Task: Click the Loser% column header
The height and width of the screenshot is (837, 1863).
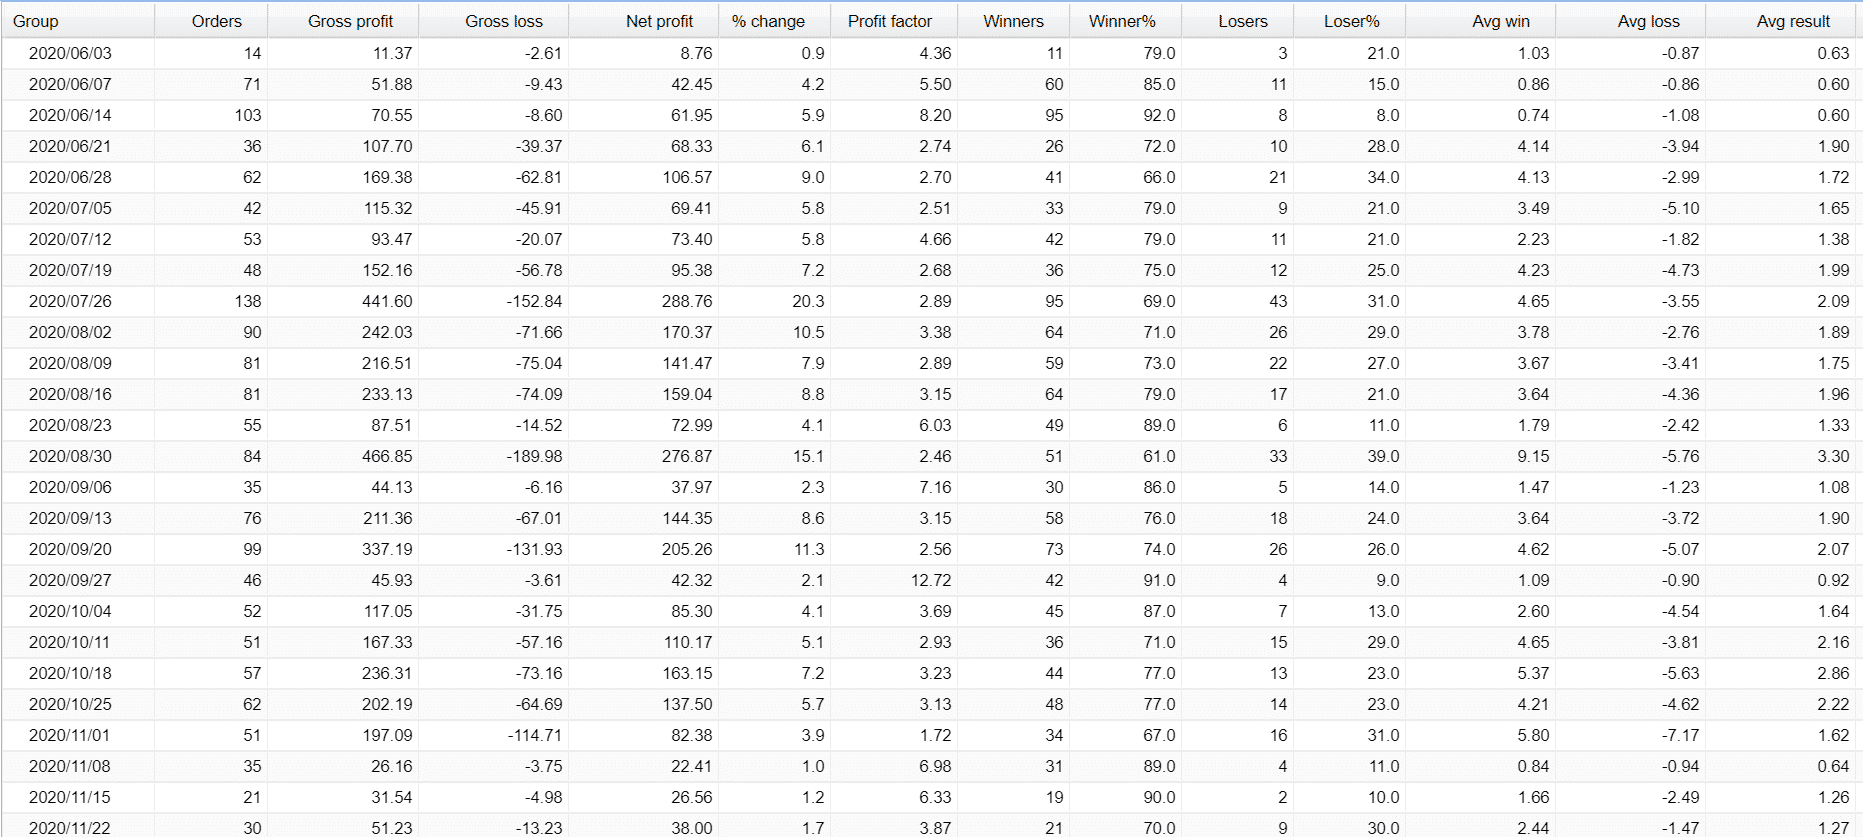Action: click(x=1351, y=21)
